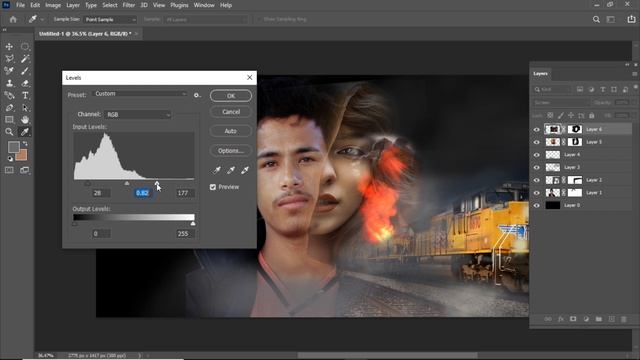
Task: Pick the black point eyedropper in Levels
Action: pos(217,170)
